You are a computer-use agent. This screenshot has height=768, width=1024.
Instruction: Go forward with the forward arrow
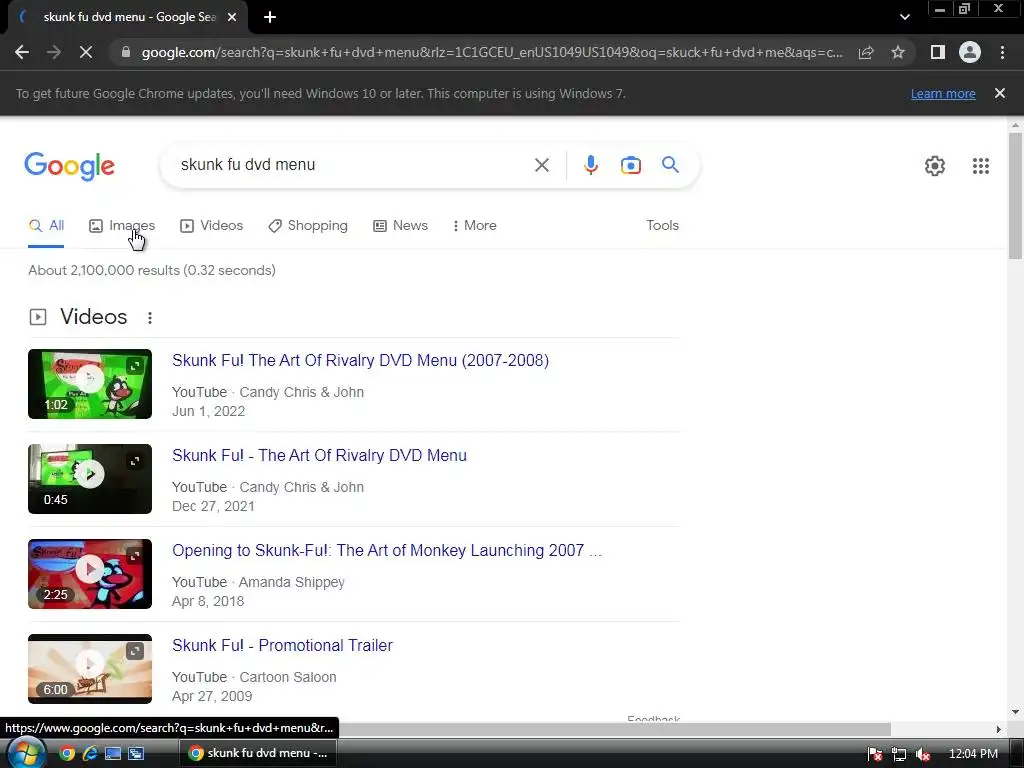[x=54, y=52]
